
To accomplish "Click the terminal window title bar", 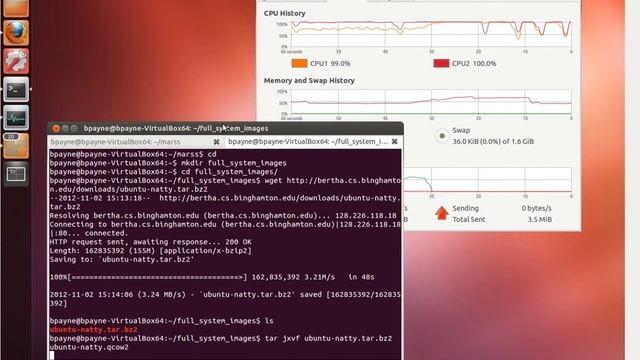I will [x=225, y=128].
